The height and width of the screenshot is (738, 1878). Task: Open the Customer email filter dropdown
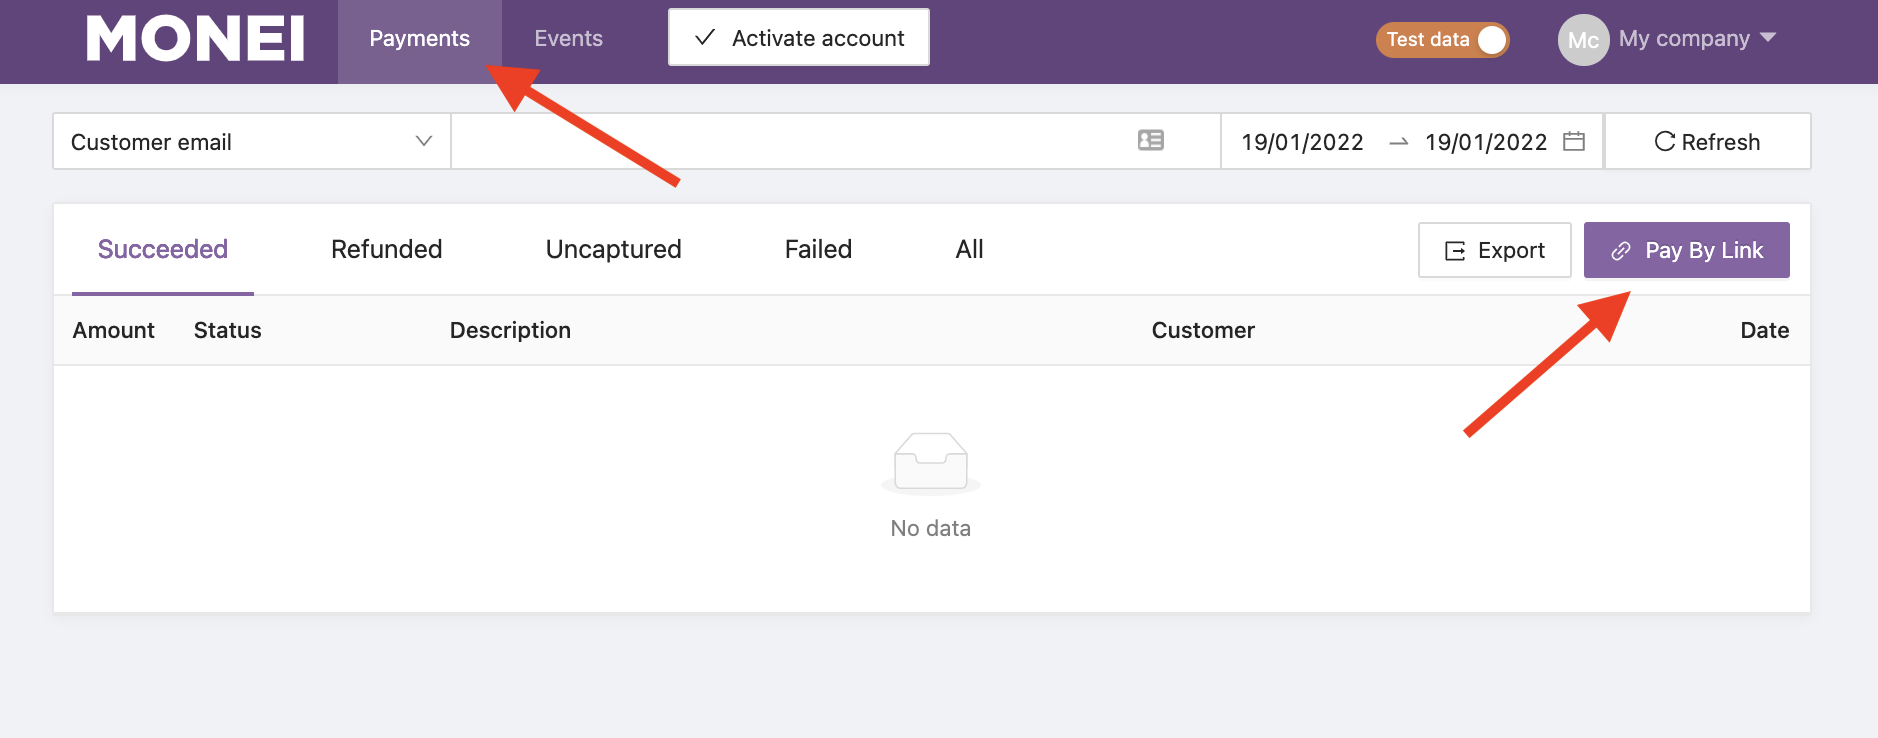click(252, 142)
